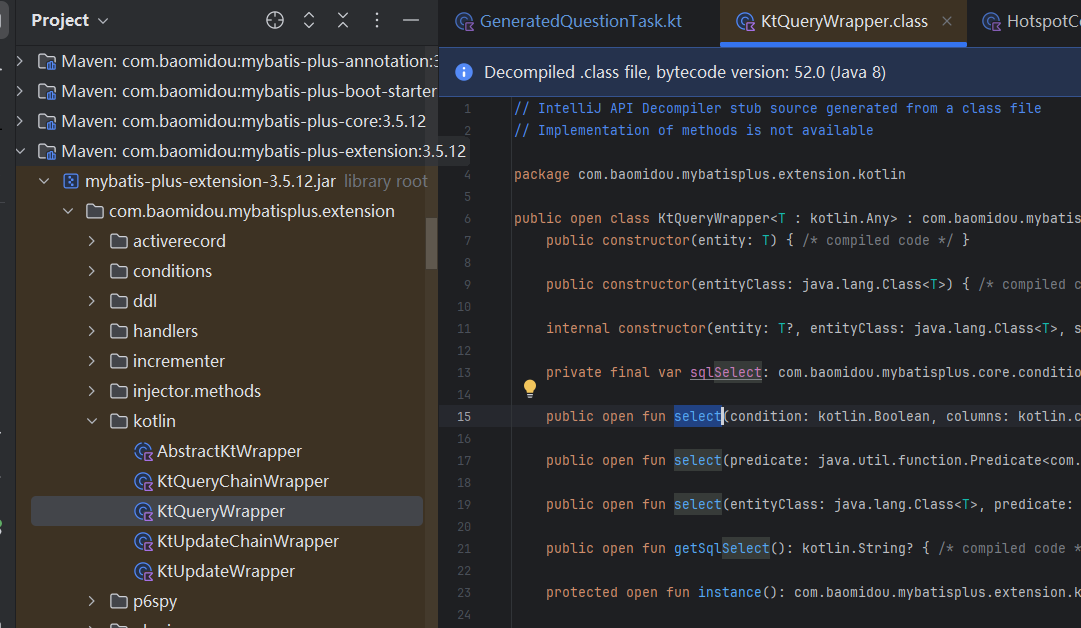Expand the mybatis-plus-boot-starter Maven library
1081x628 pixels.
coord(20,91)
